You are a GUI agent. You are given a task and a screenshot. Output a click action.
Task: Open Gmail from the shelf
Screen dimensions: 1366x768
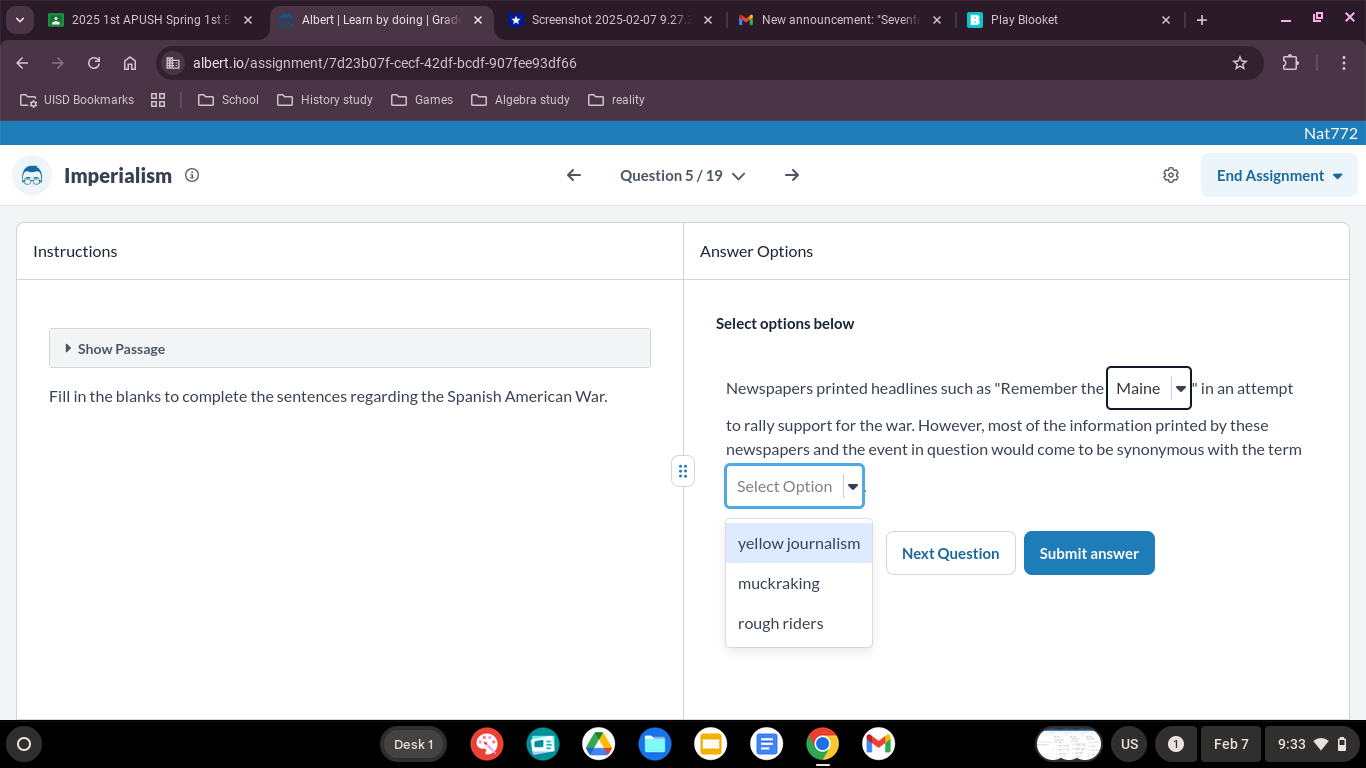(879, 744)
